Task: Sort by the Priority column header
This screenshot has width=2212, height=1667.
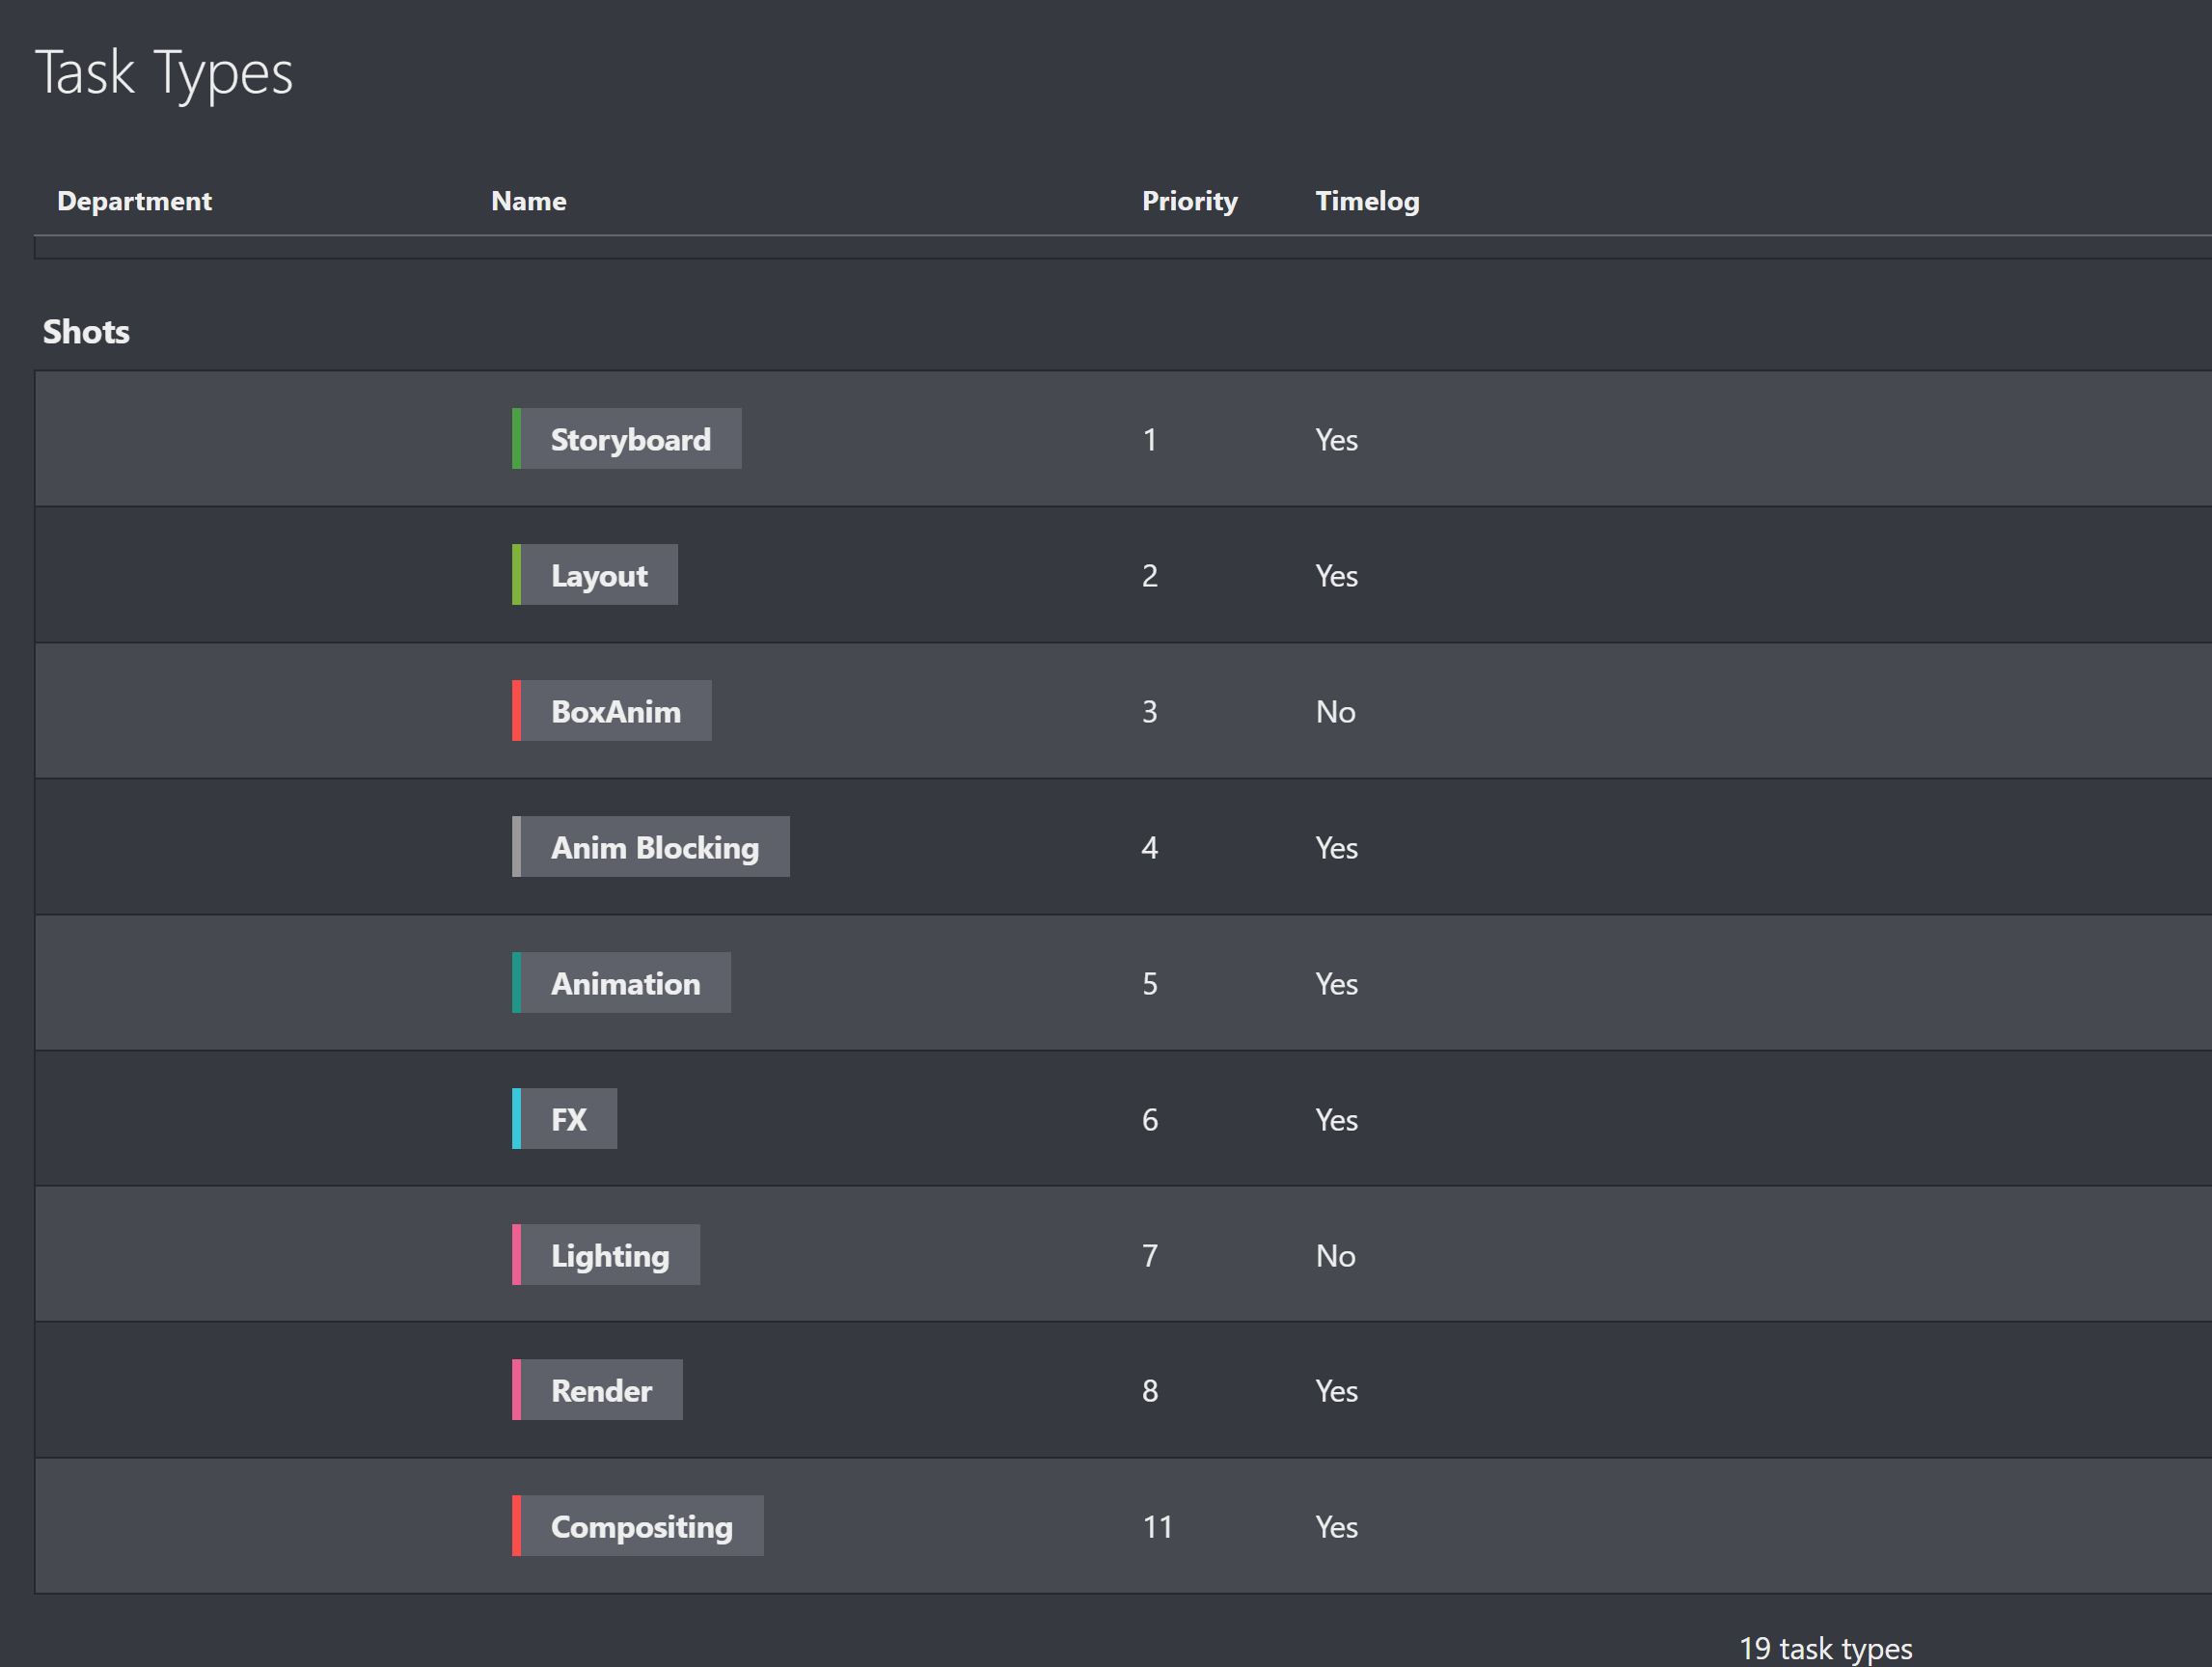Action: coord(1190,200)
